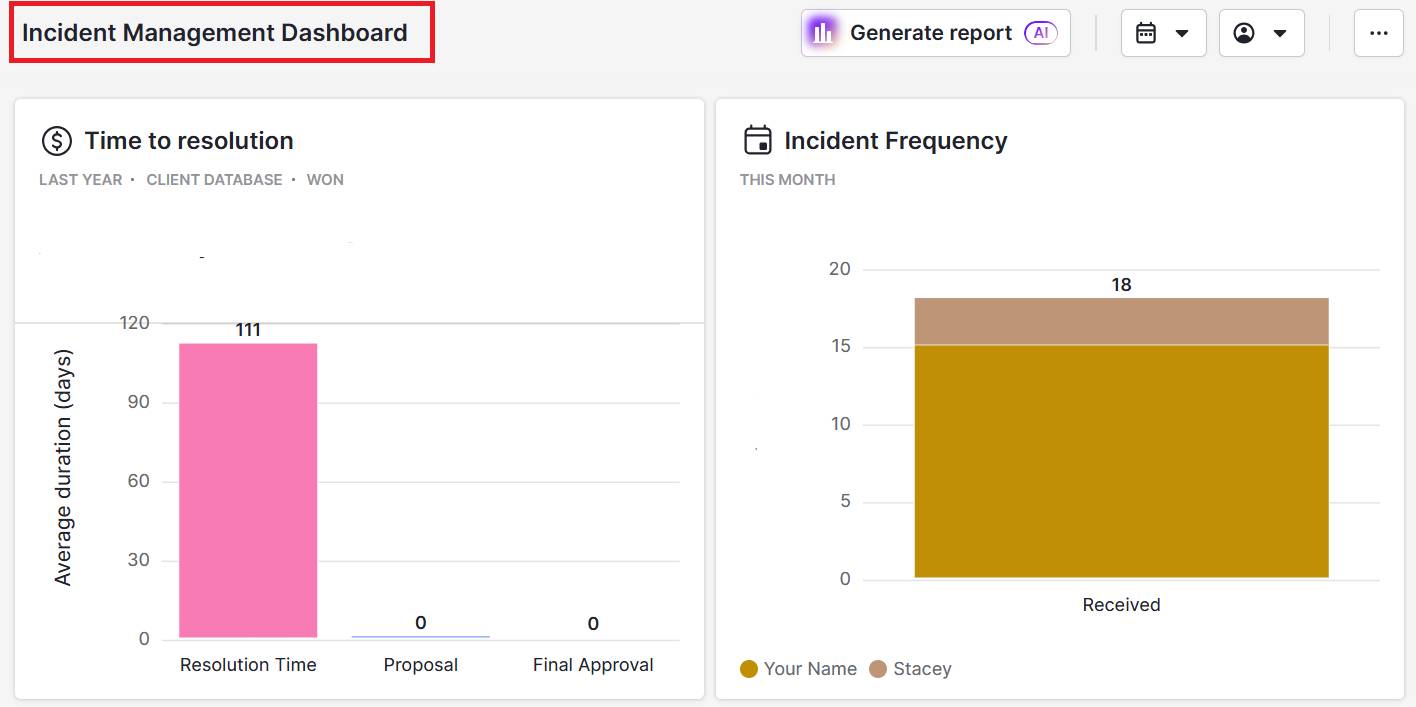
Task: Click the calendar icon beside Incident Frequency
Action: (x=755, y=140)
